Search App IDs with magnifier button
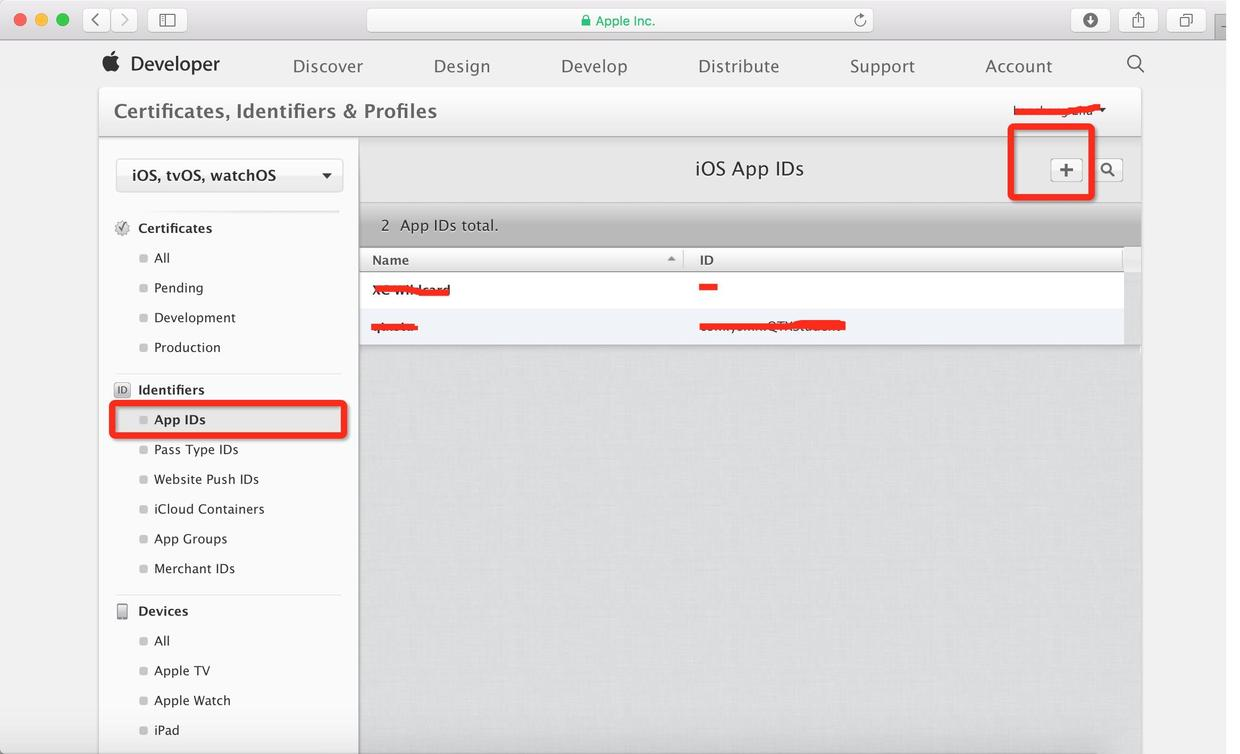Viewport: 1240px width, 754px height. 1108,170
